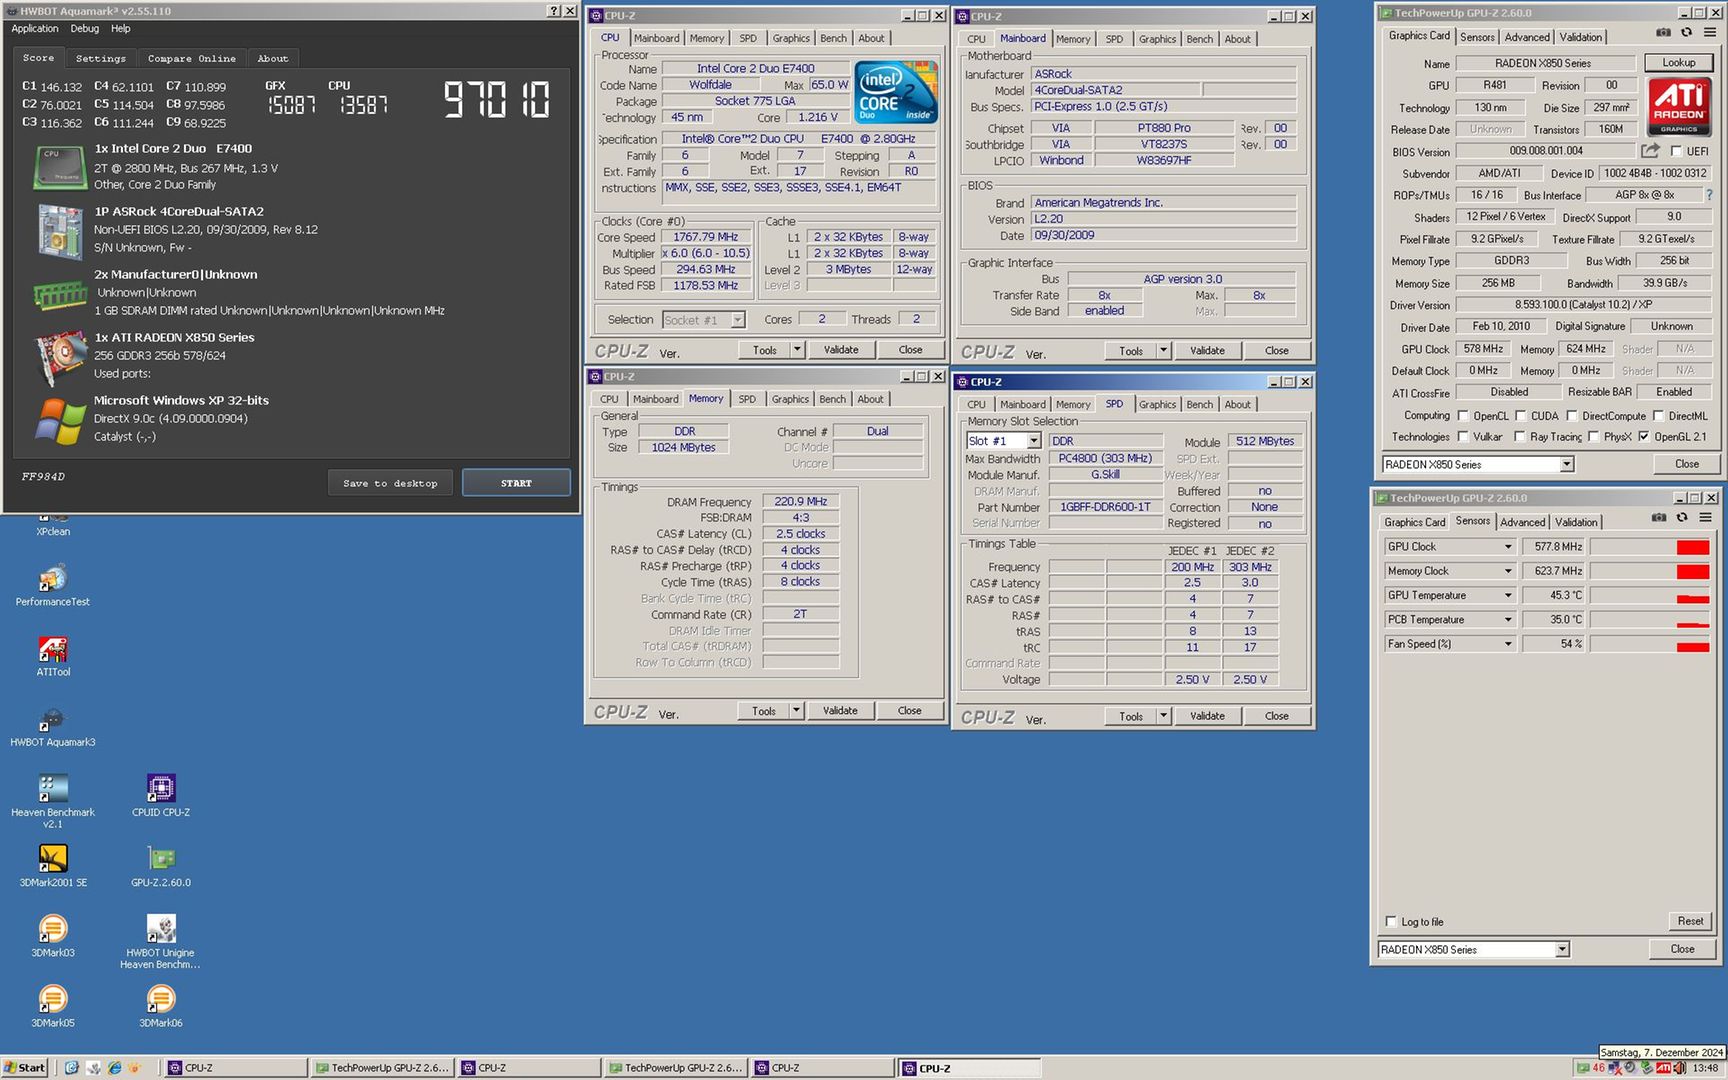Open the GPU Clock sensor dropdown
The width and height of the screenshot is (1728, 1080).
[x=1508, y=547]
